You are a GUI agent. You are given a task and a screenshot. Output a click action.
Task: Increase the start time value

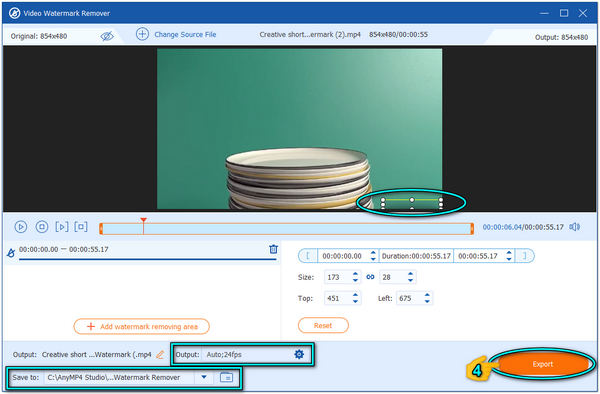(x=373, y=253)
